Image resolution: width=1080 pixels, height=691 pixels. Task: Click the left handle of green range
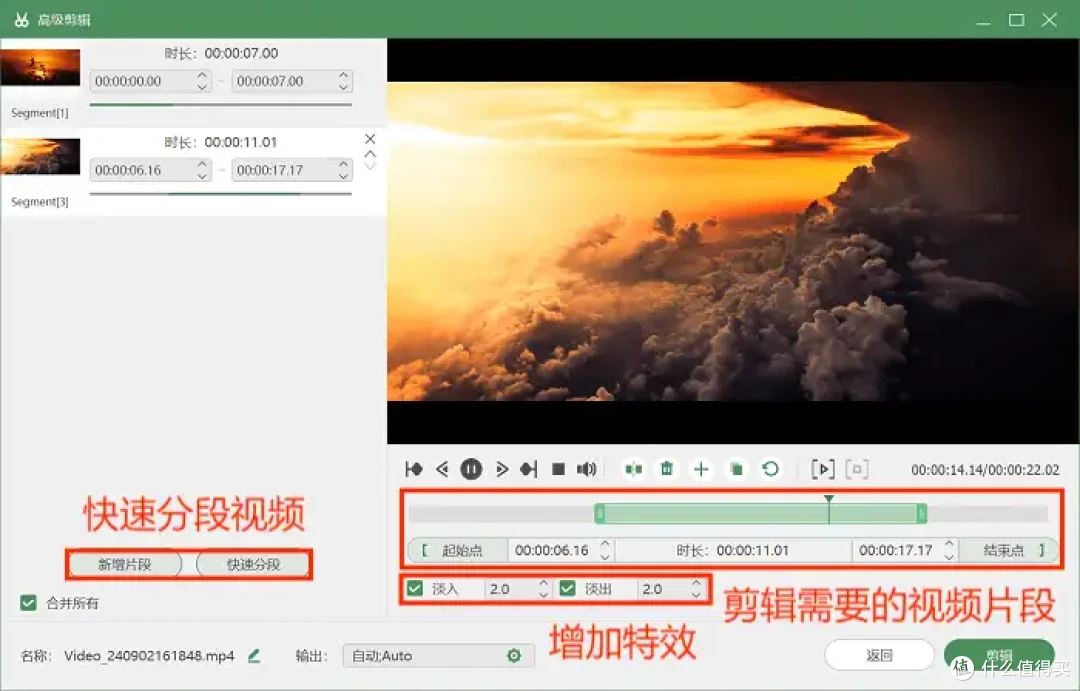click(600, 513)
